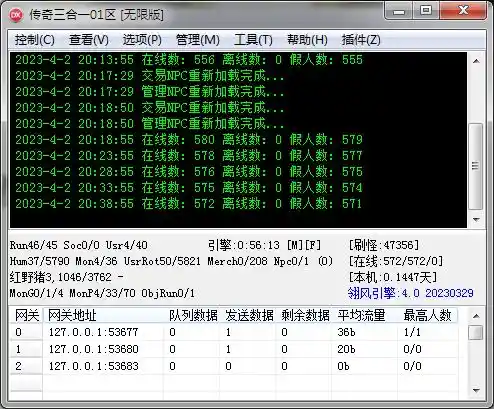Open the 查看(V) menu

(89, 40)
